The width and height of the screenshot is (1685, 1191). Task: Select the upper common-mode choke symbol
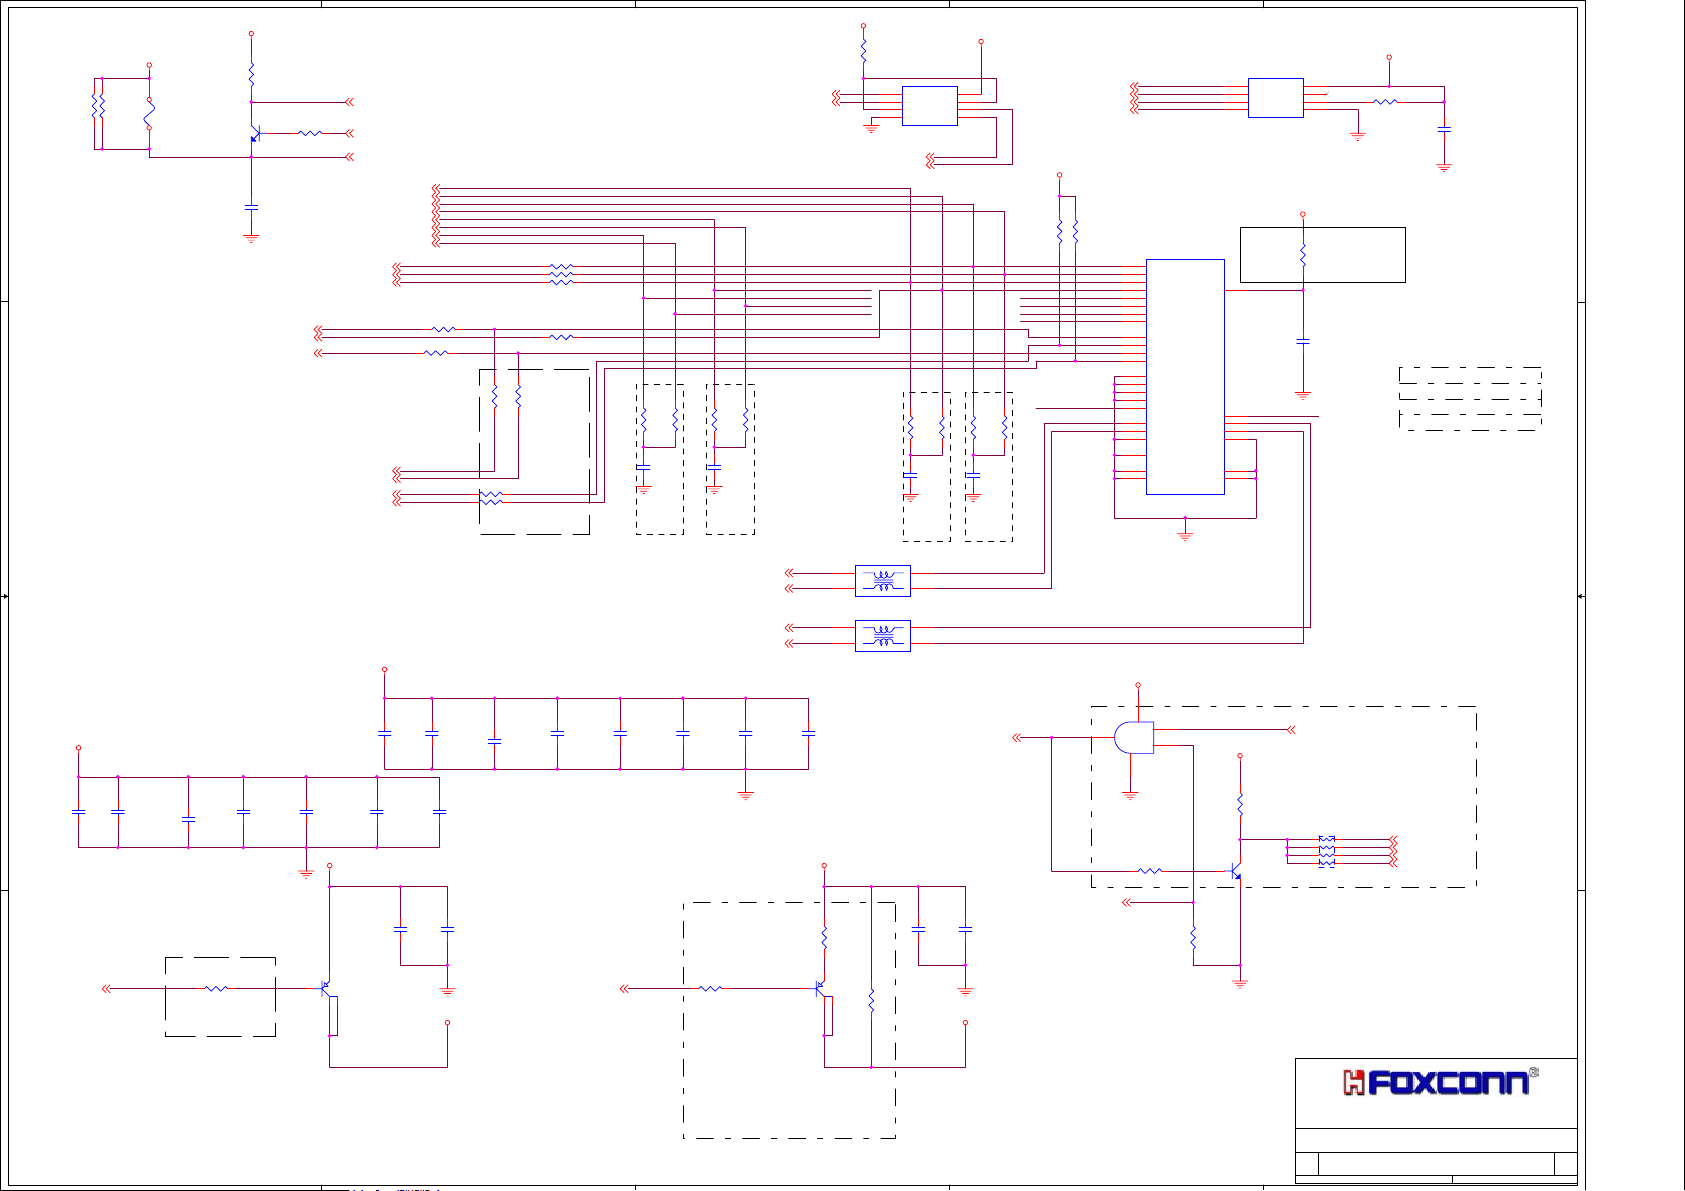[883, 581]
